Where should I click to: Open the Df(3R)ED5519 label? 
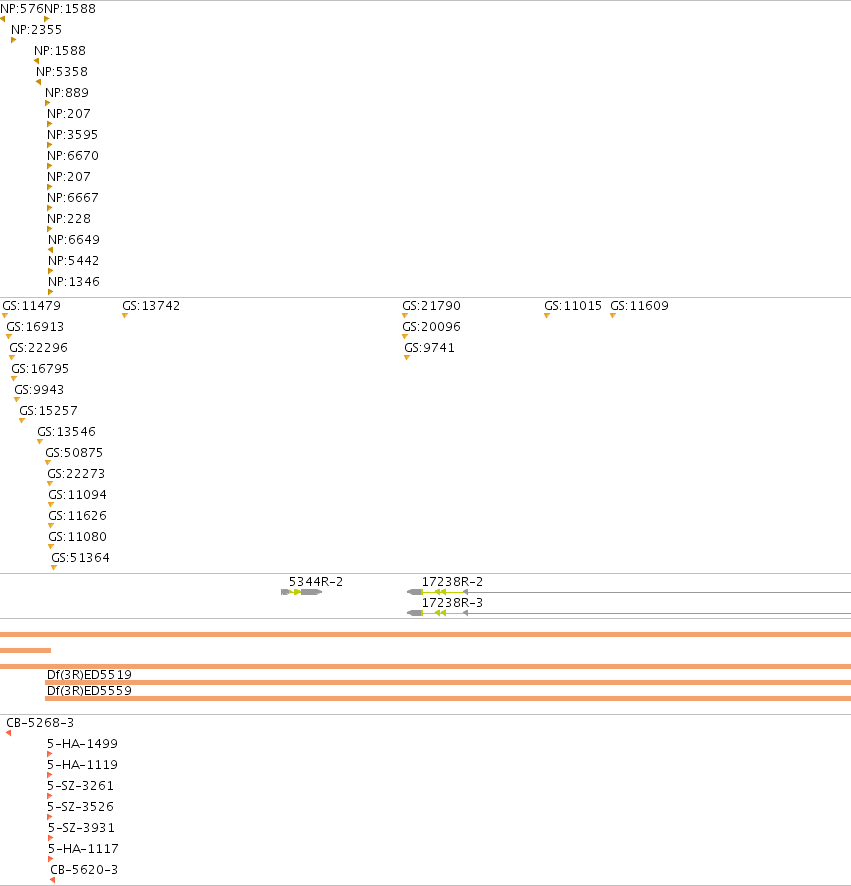[x=89, y=675]
